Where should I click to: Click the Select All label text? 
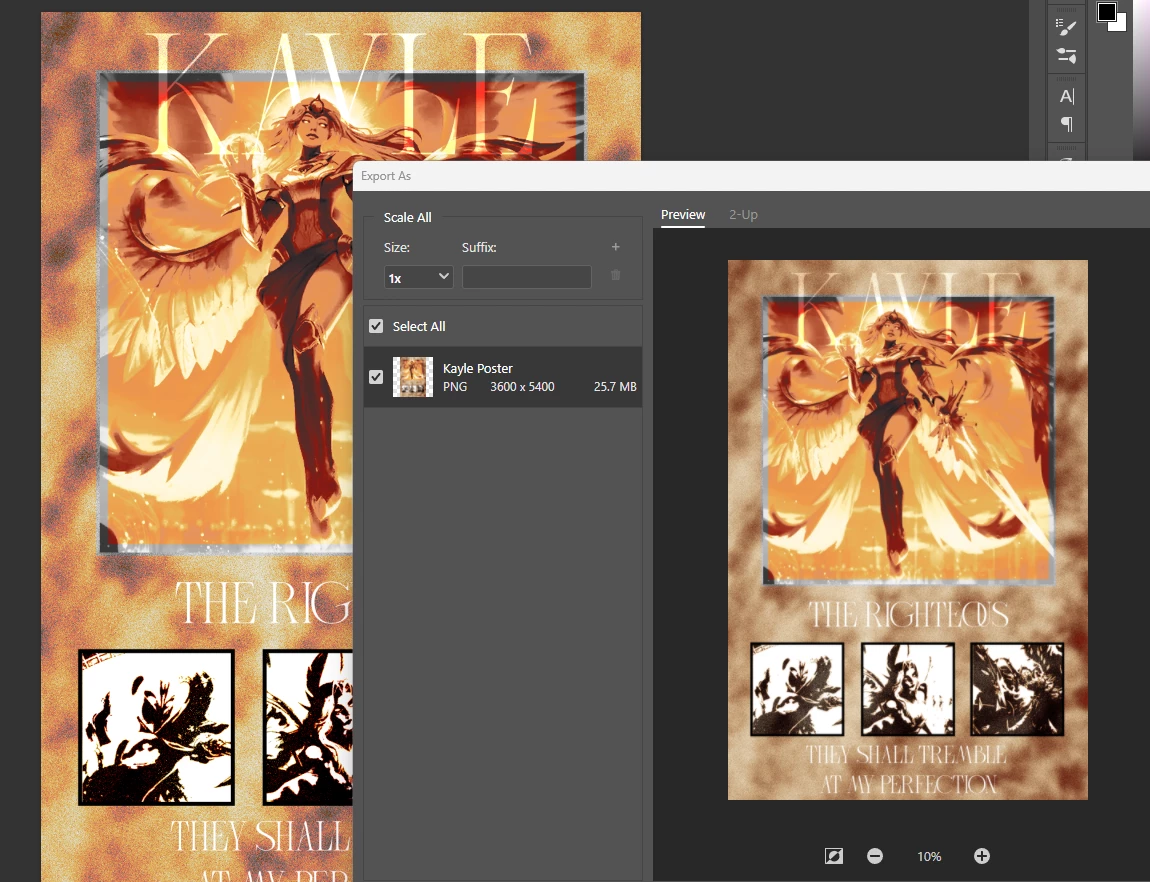419,326
